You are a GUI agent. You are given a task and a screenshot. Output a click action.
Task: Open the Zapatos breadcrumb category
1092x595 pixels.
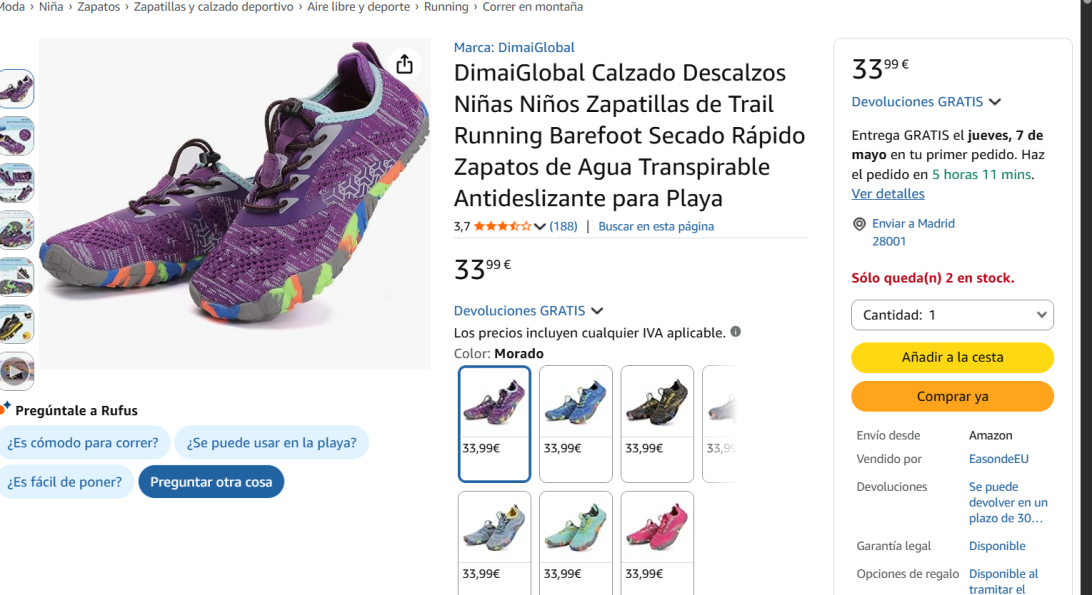pyautogui.click(x=98, y=7)
